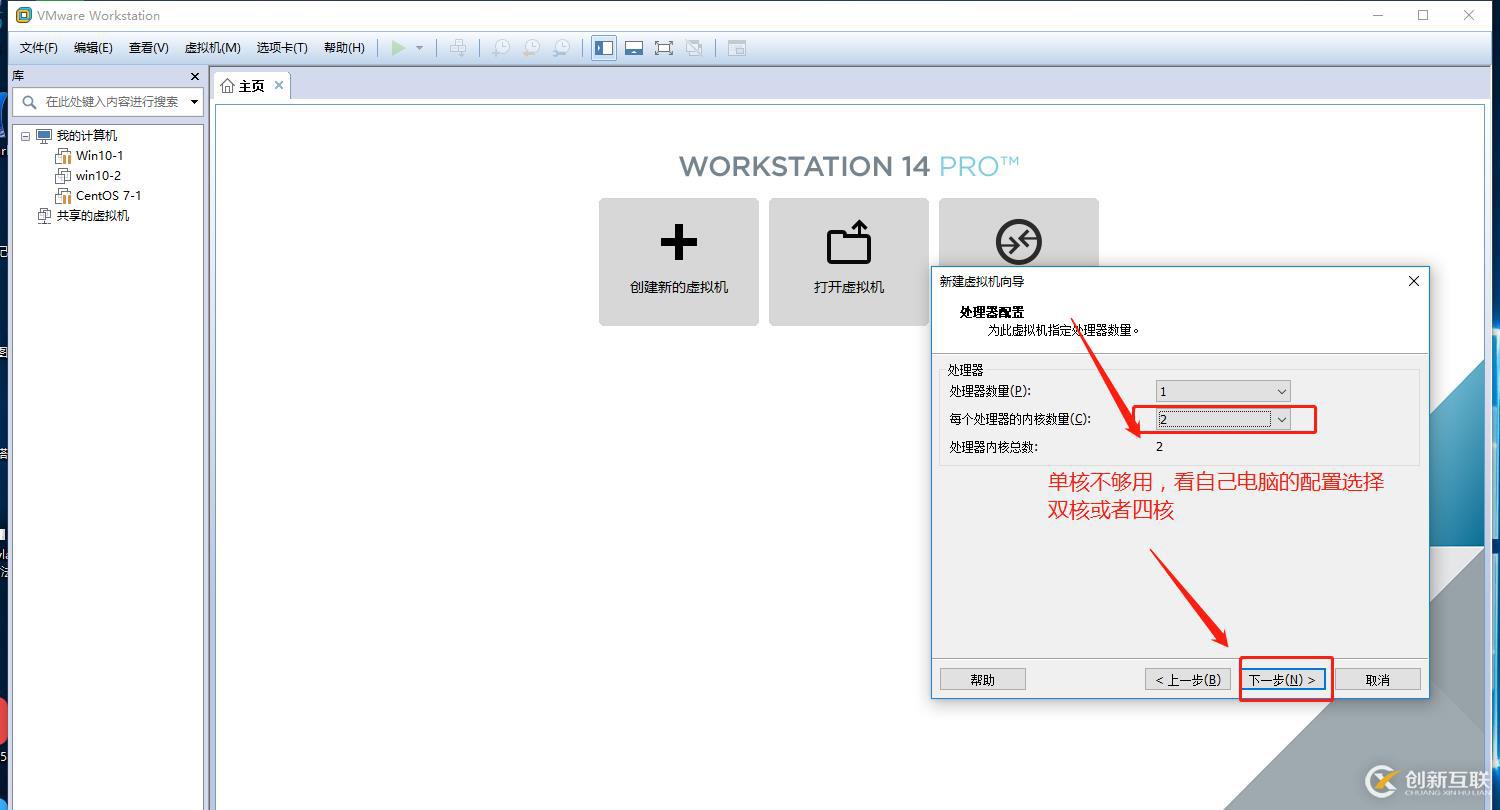Click the CentOS 7-1 VM icon

pyautogui.click(x=63, y=196)
